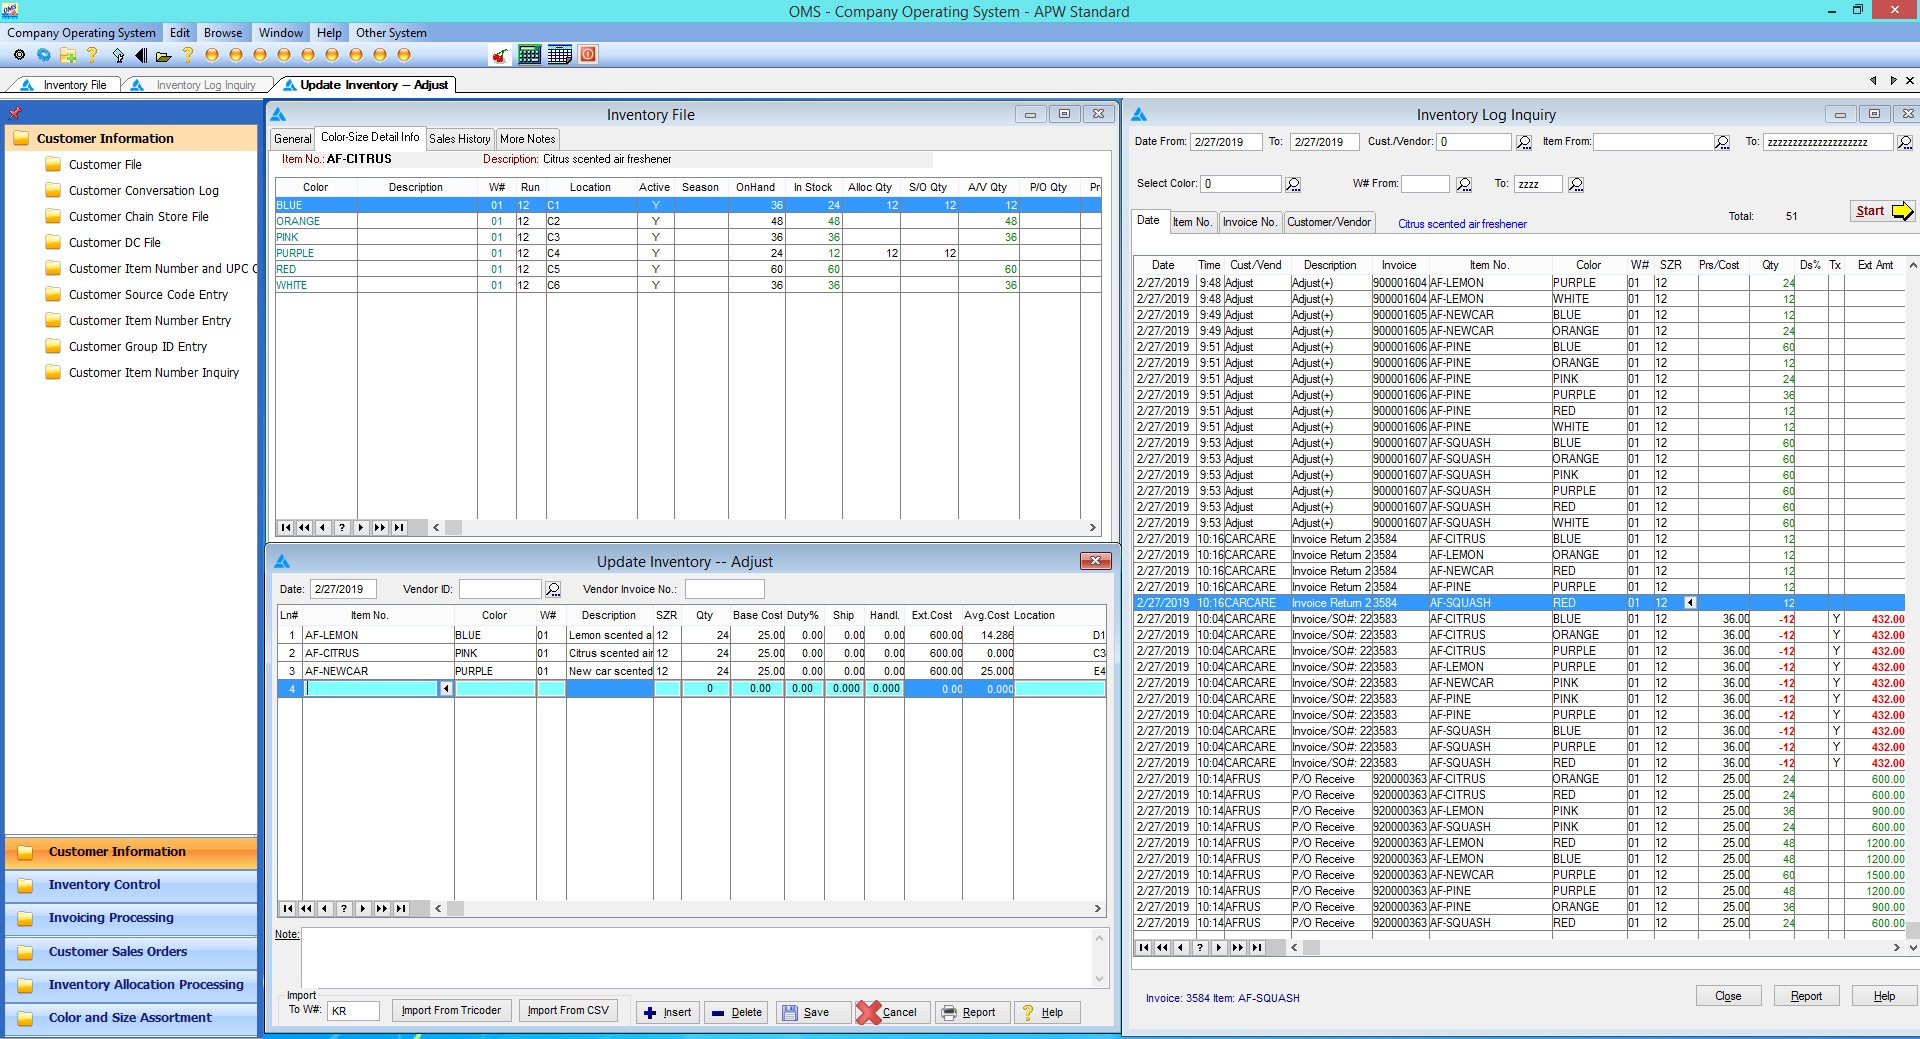The height and width of the screenshot is (1039, 1920).
Task: Open the lookup magnifier beside the zzzz field
Action: (1576, 184)
